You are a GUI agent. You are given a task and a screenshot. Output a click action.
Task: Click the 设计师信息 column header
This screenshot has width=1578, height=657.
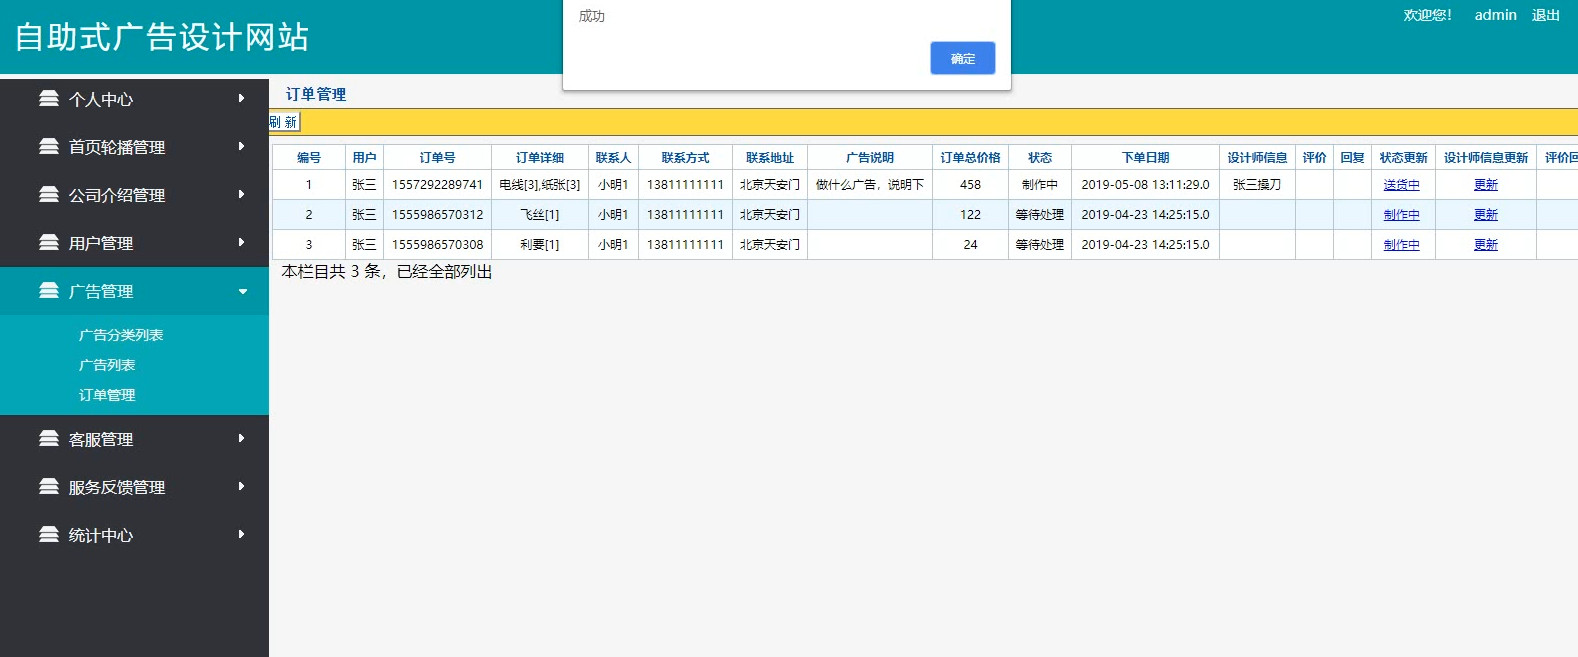coord(1257,158)
